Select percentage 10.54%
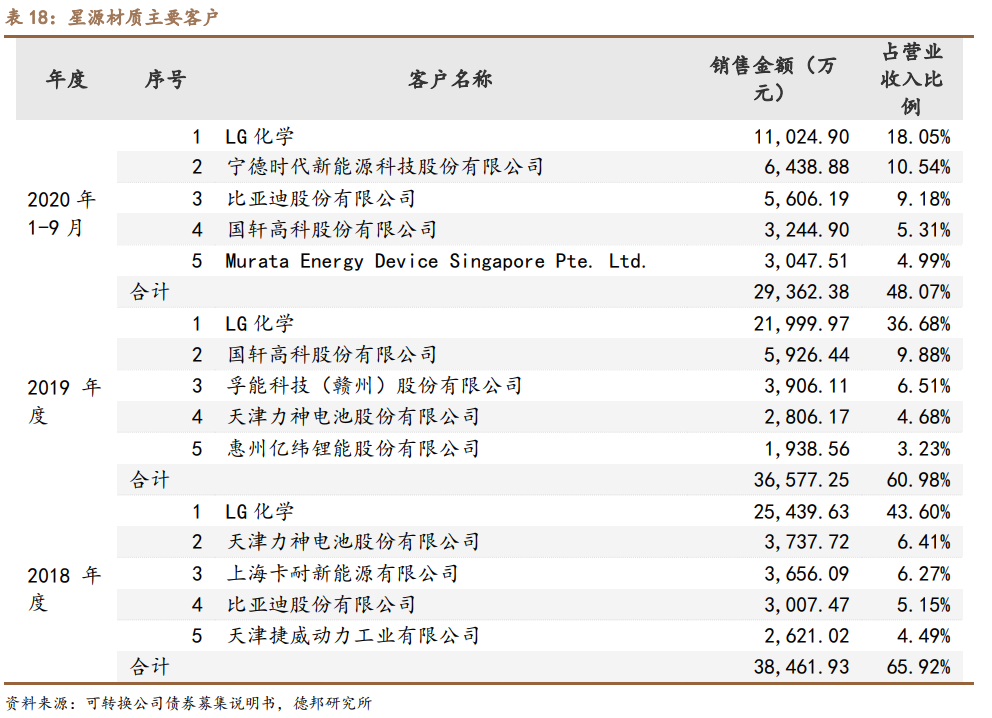The height and width of the screenshot is (718, 992). (918, 167)
